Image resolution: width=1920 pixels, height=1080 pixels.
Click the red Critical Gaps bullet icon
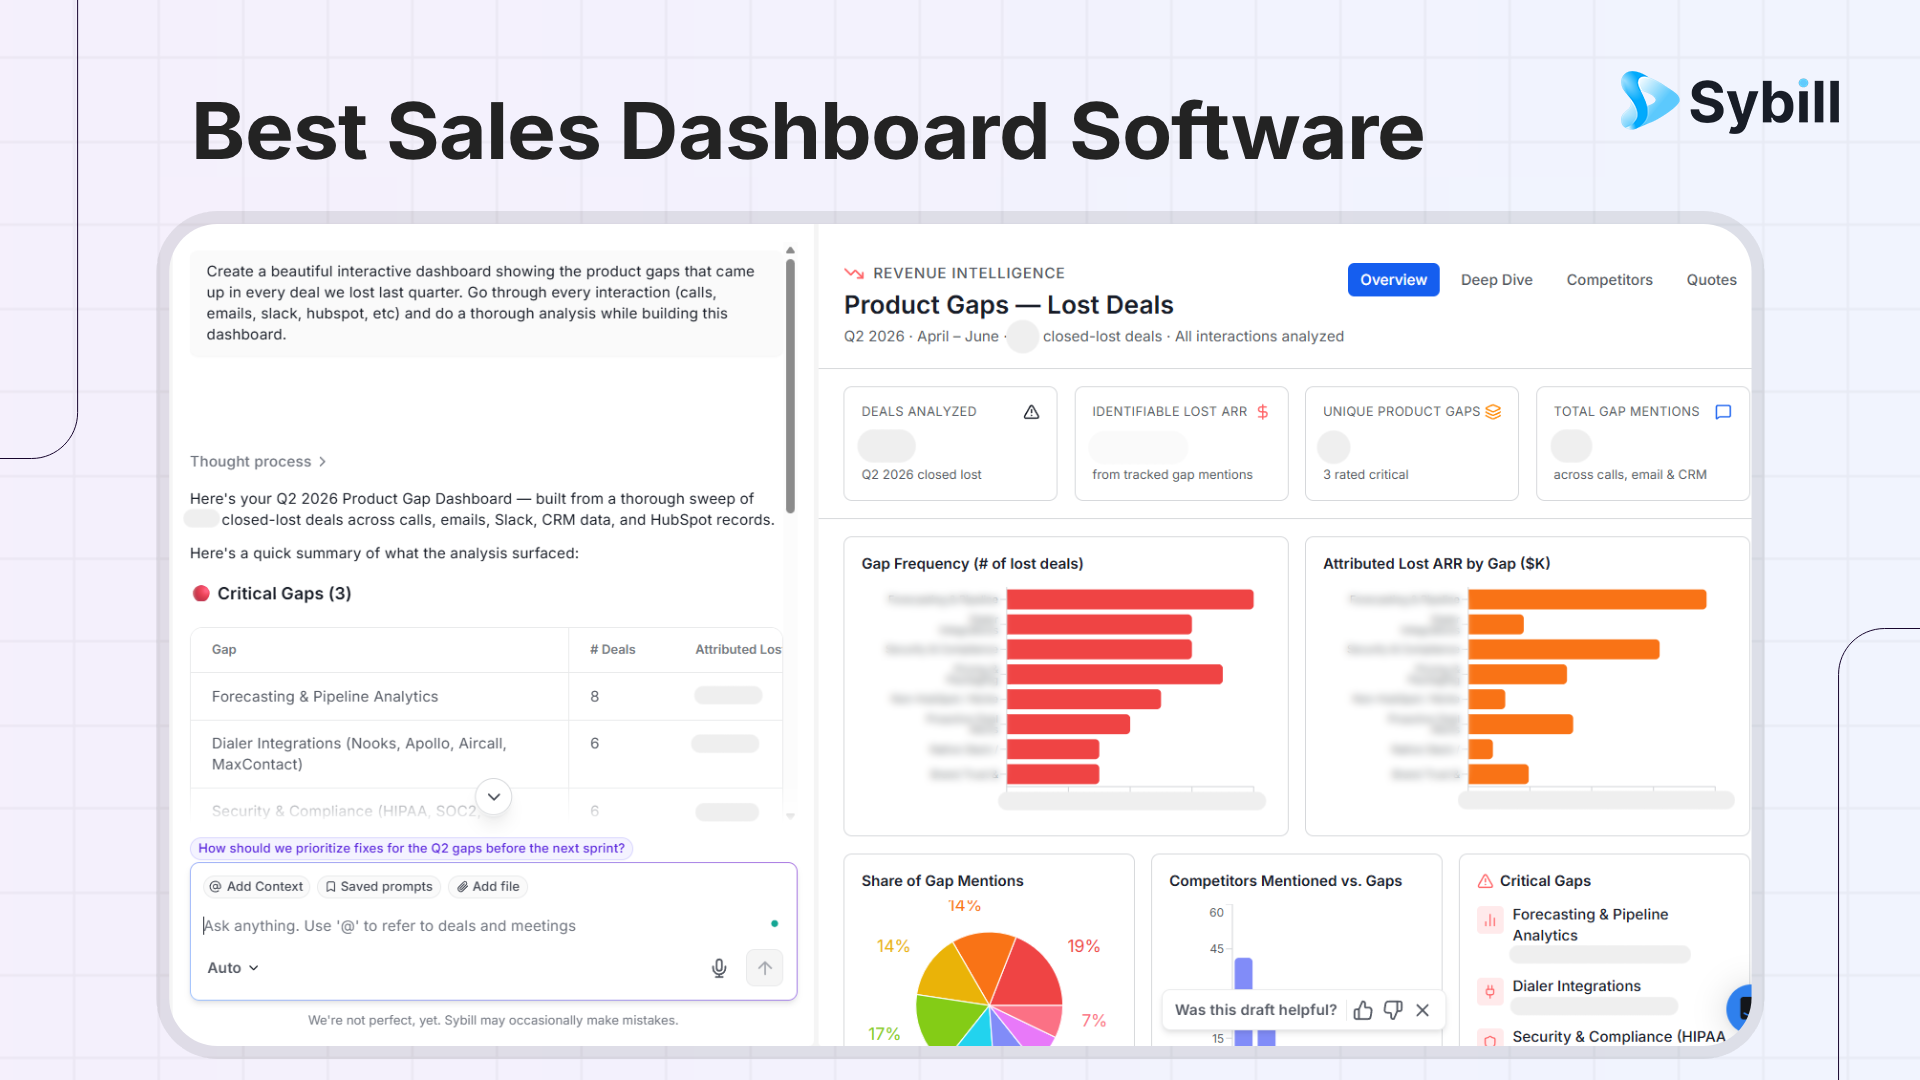(x=201, y=594)
